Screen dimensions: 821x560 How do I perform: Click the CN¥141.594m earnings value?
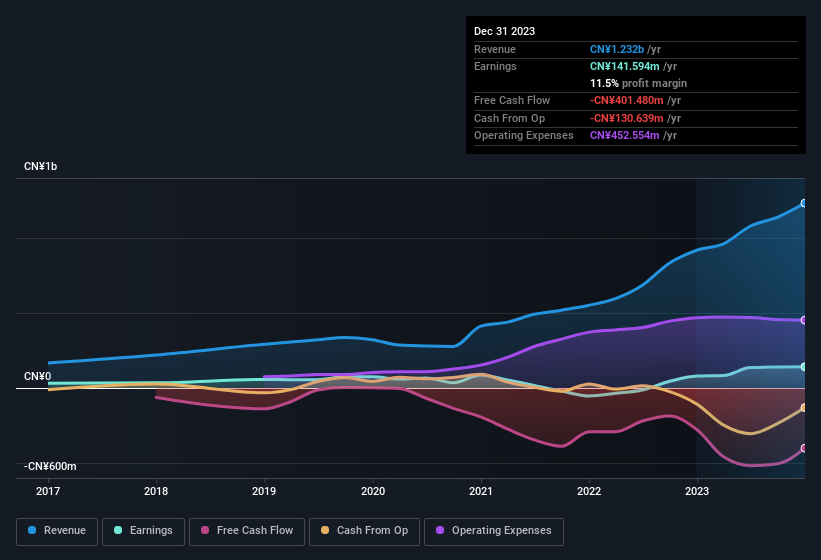tap(625, 66)
